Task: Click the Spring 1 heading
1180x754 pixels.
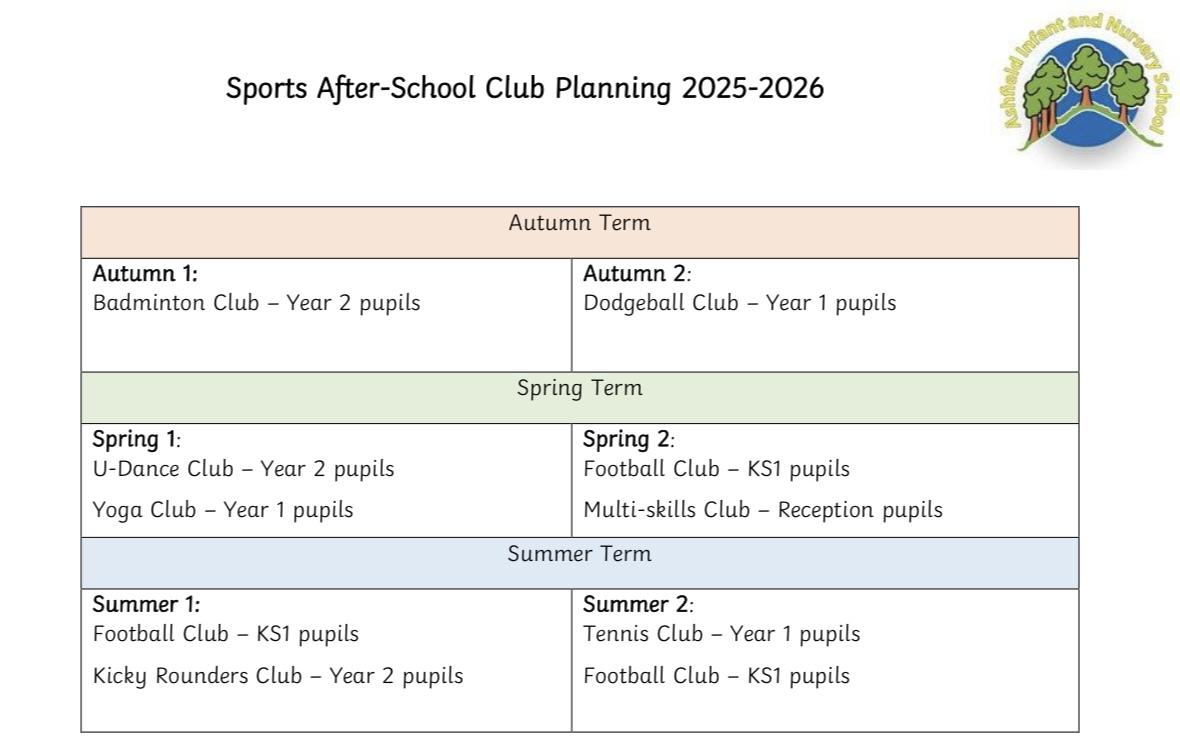Action: [136, 439]
